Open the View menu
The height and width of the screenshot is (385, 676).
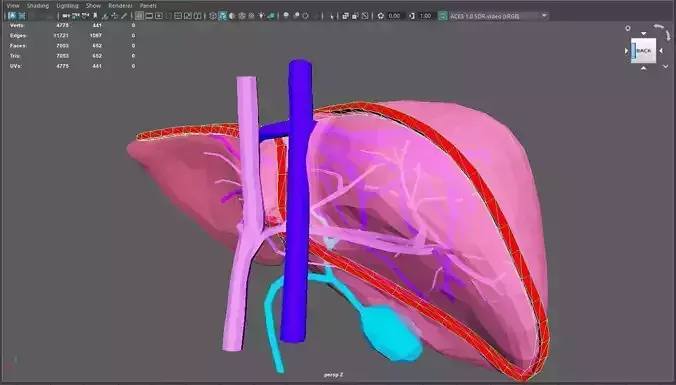pyautogui.click(x=13, y=6)
